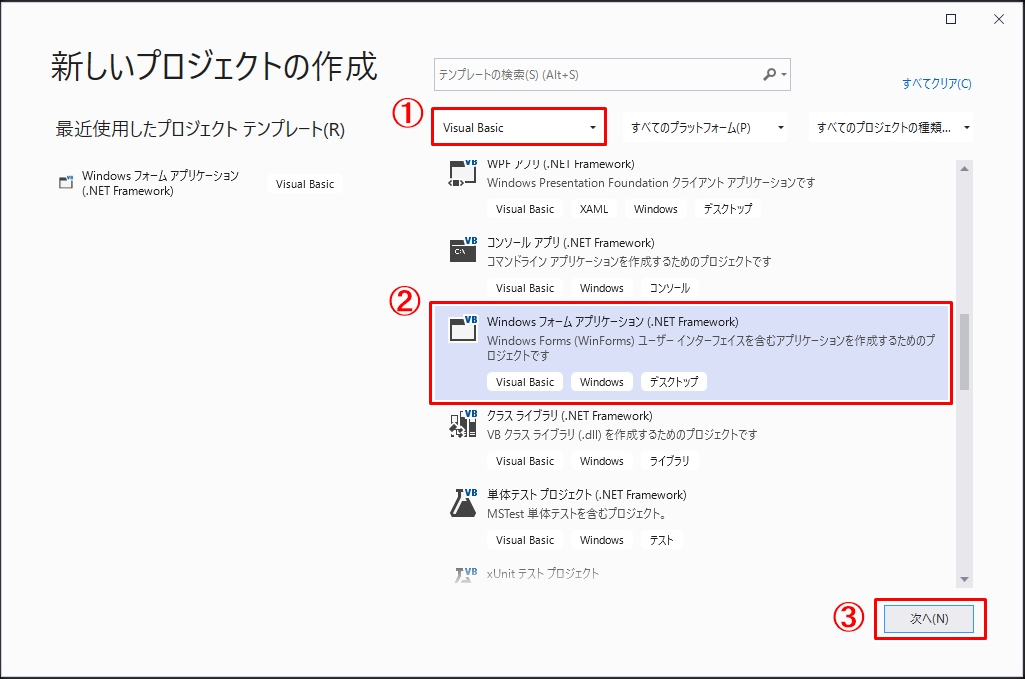Click Visual Basic tag under console app
The image size is (1025, 679).
524,288
